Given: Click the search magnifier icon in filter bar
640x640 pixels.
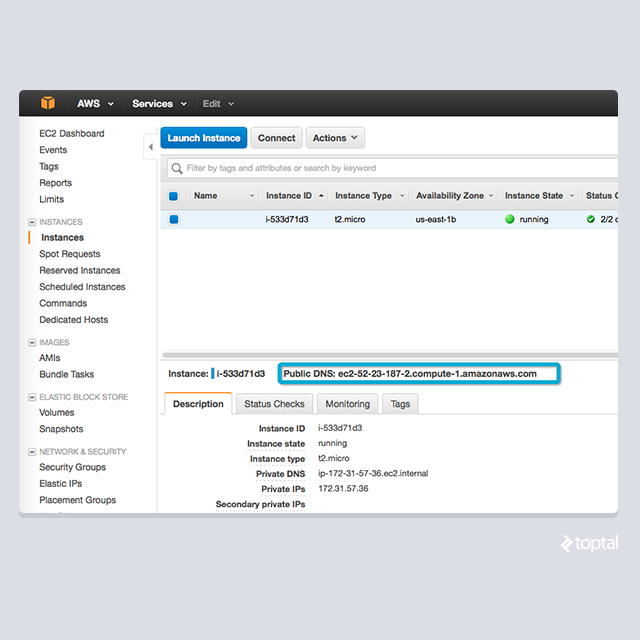Looking at the screenshot, I should pyautogui.click(x=177, y=168).
